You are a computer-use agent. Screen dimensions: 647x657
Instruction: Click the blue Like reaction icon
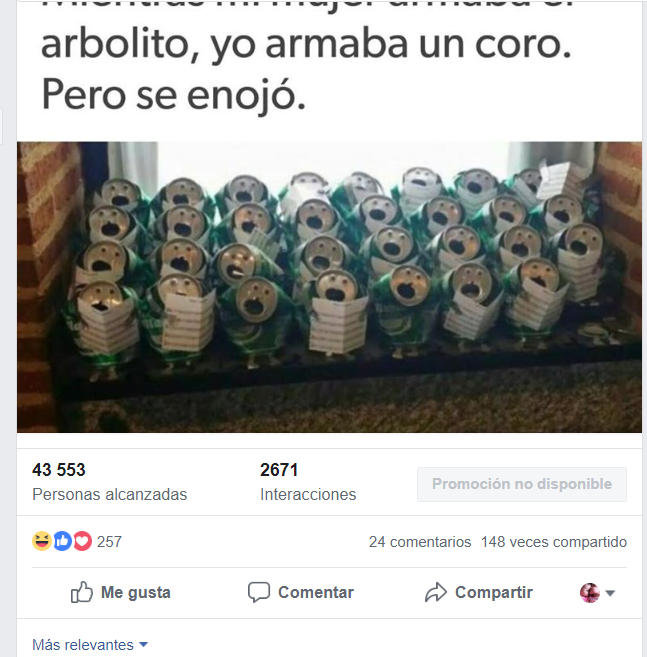(62, 541)
